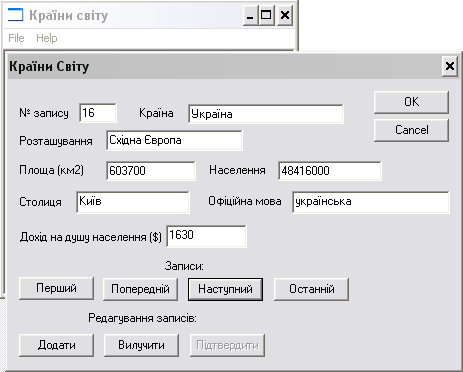Focus the № запису field showing 16

point(98,113)
